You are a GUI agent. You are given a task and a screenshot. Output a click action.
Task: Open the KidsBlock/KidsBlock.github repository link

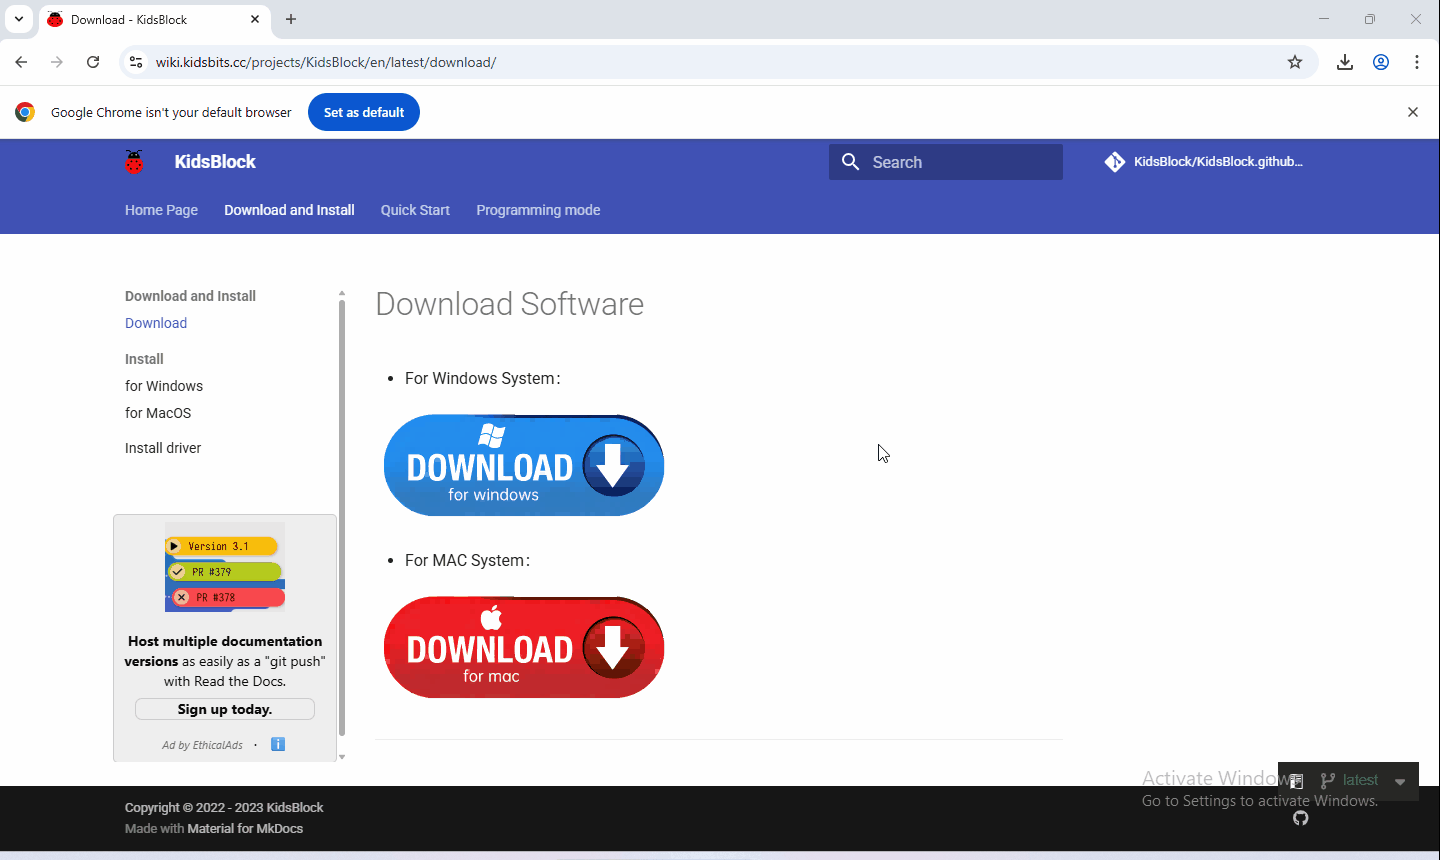tap(1204, 162)
